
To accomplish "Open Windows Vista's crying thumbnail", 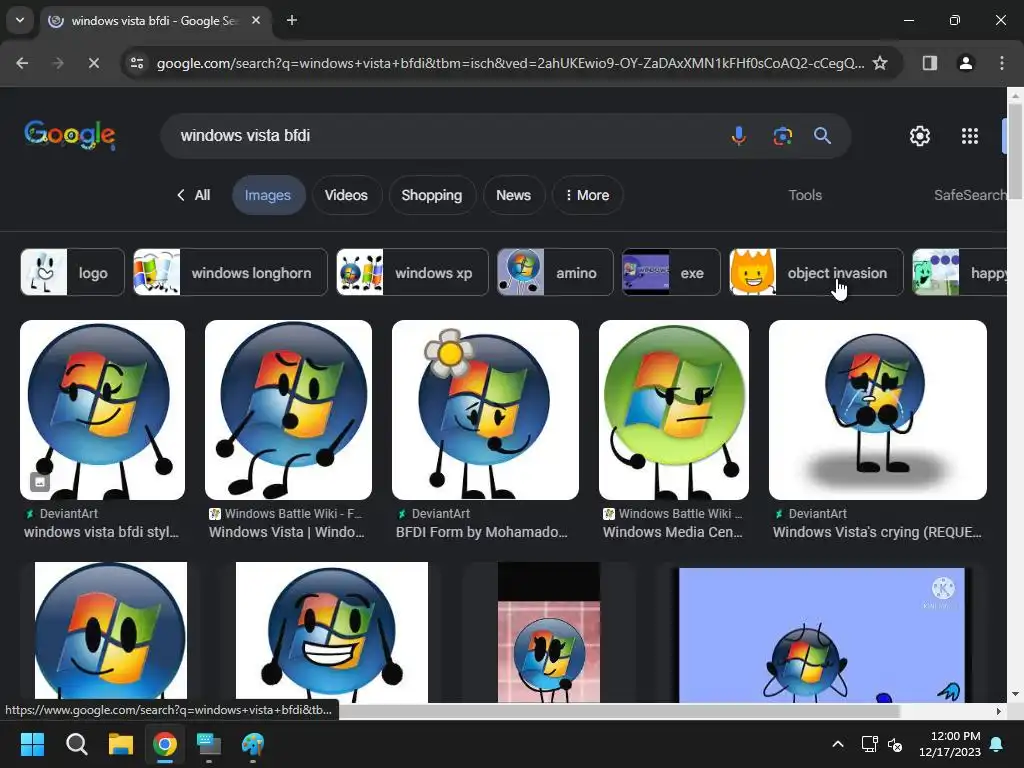I will click(878, 410).
